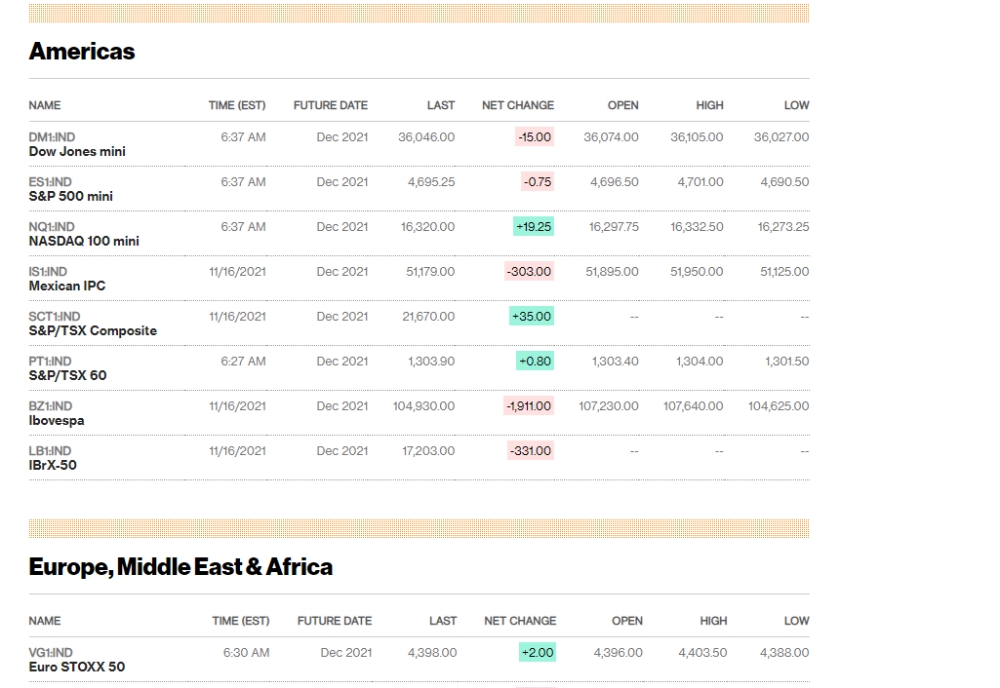Select NASDAQ 100 mini open 16,297.75

[x=614, y=227]
